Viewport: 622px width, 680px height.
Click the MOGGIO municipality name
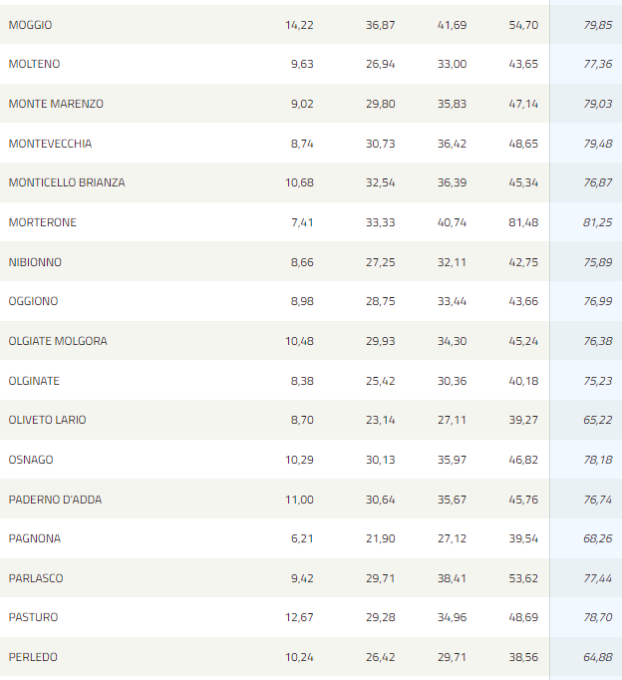tap(30, 24)
